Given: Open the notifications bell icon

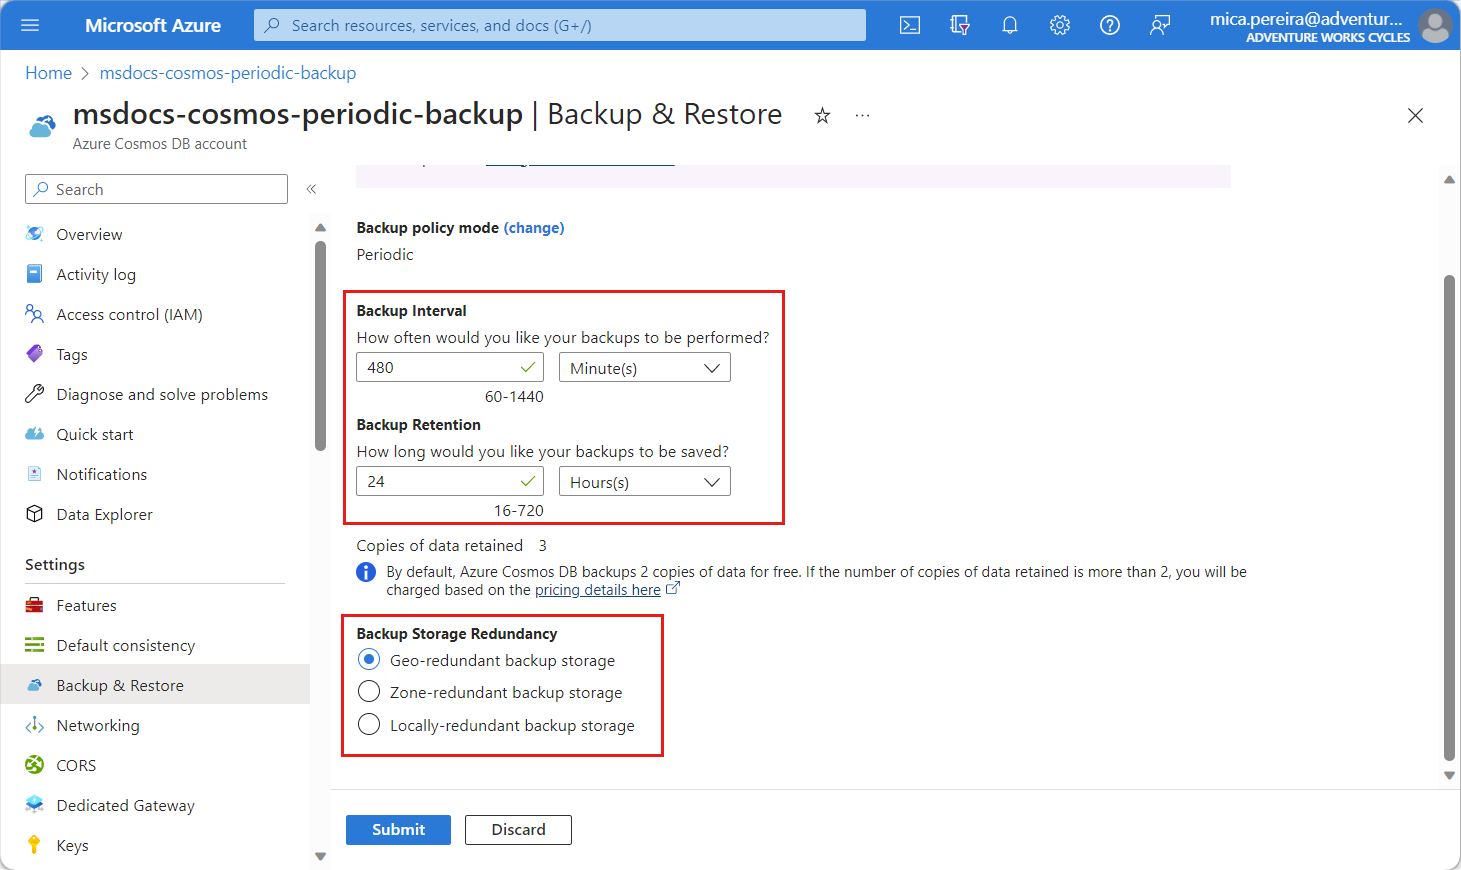Looking at the screenshot, I should 1010,25.
